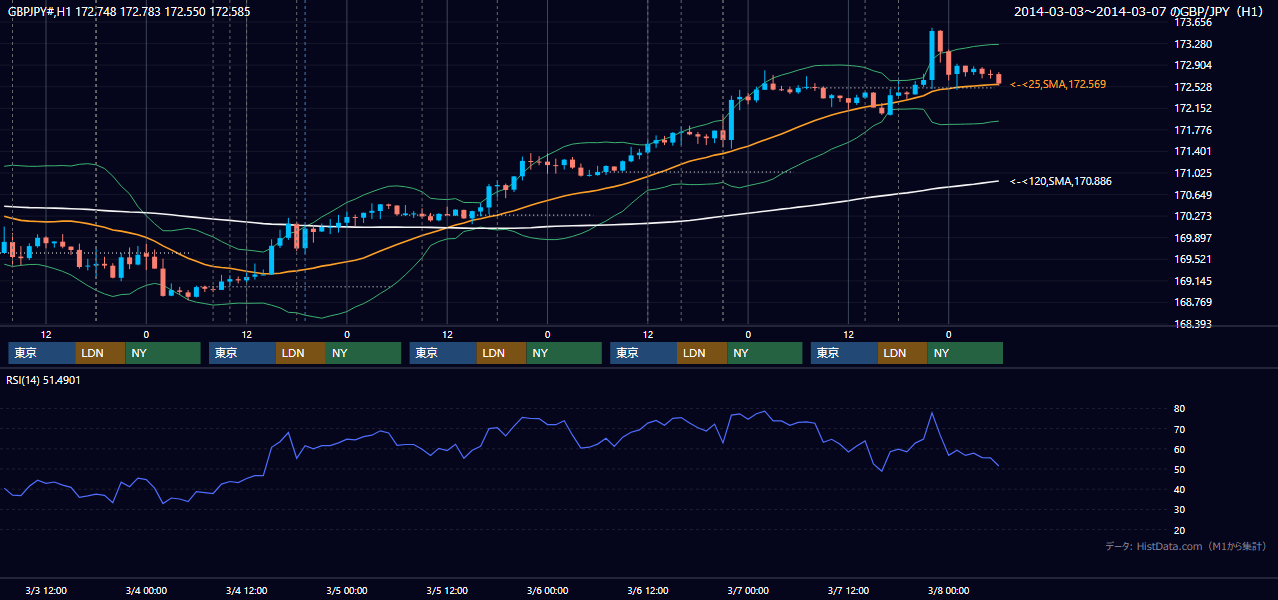Image resolution: width=1278 pixels, height=600 pixels.
Task: Click the 173.280 price axis label
Action: coord(1192,44)
